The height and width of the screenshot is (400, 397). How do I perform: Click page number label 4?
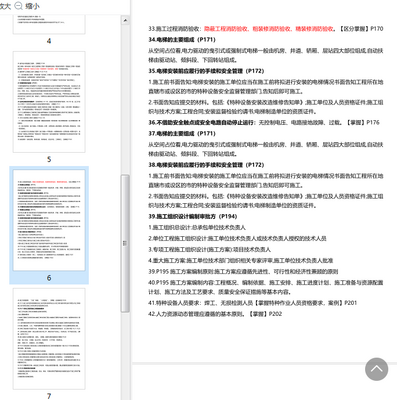coord(49,41)
